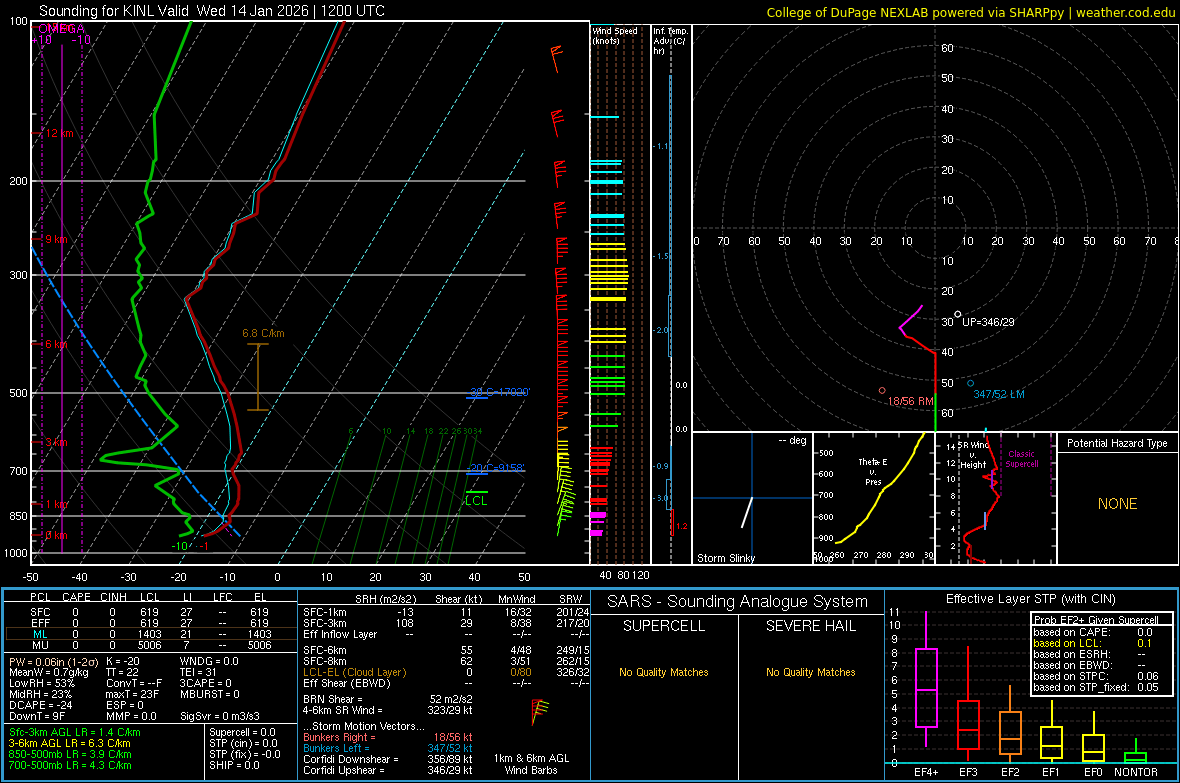Select the 'SFC' parcel row label
The height and width of the screenshot is (783, 1180).
(x=40, y=612)
